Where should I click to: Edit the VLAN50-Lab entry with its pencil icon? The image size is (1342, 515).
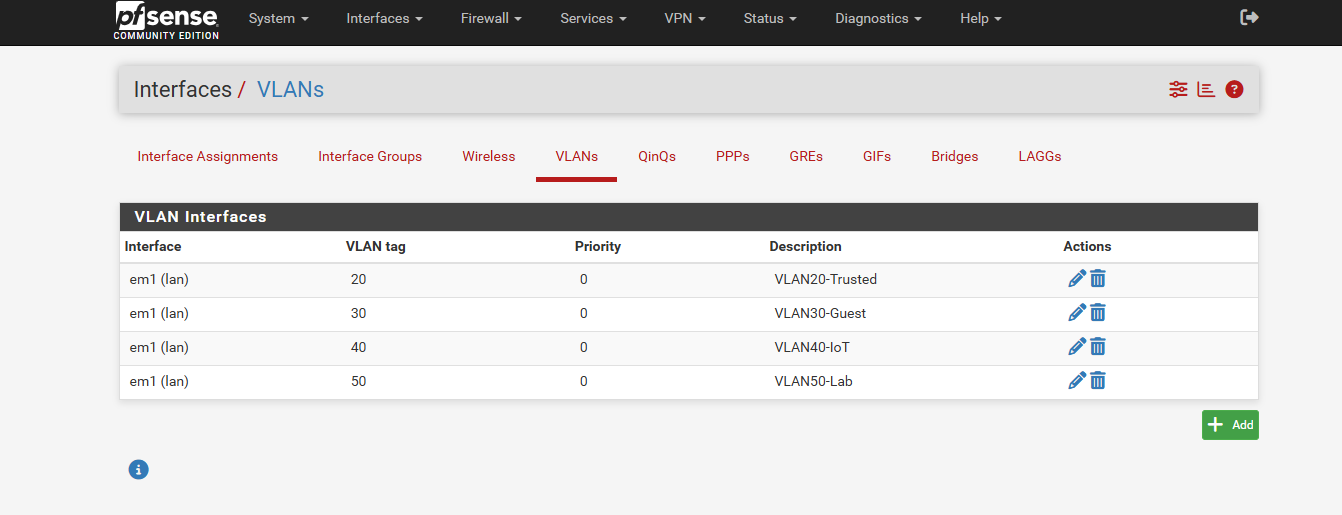pyautogui.click(x=1077, y=381)
